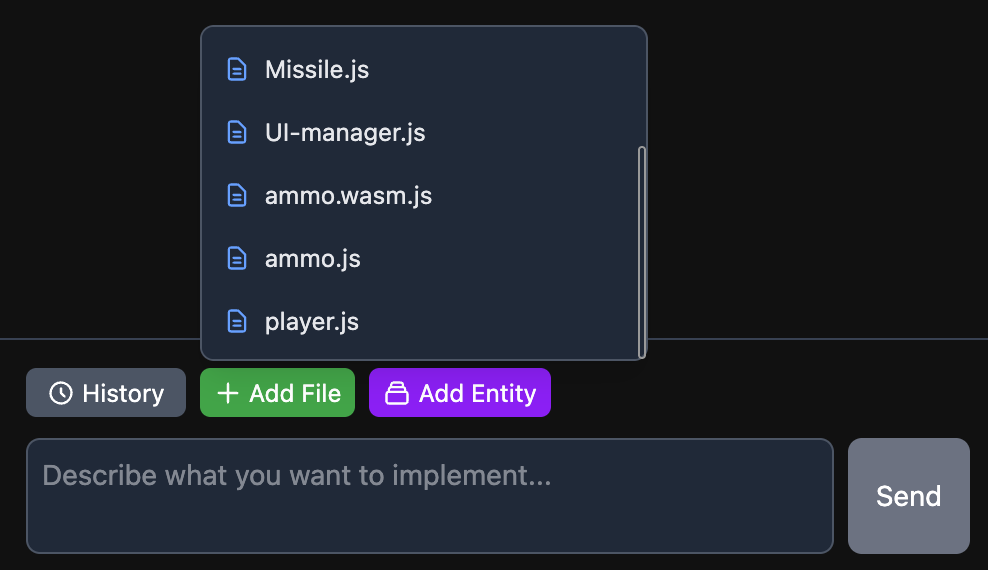988x570 pixels.
Task: Select Missile.js from the file list
Action: pos(317,70)
